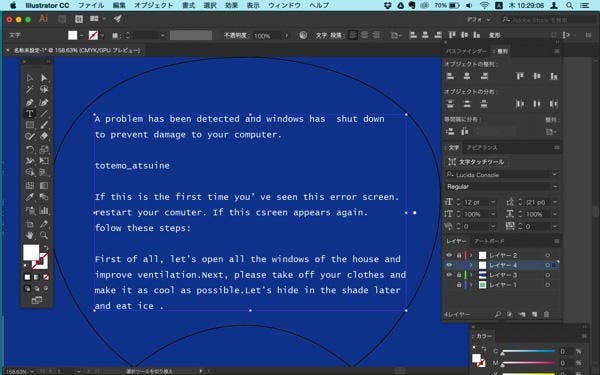Select the Line Segment tool
The image size is (600, 375).
tap(44, 114)
